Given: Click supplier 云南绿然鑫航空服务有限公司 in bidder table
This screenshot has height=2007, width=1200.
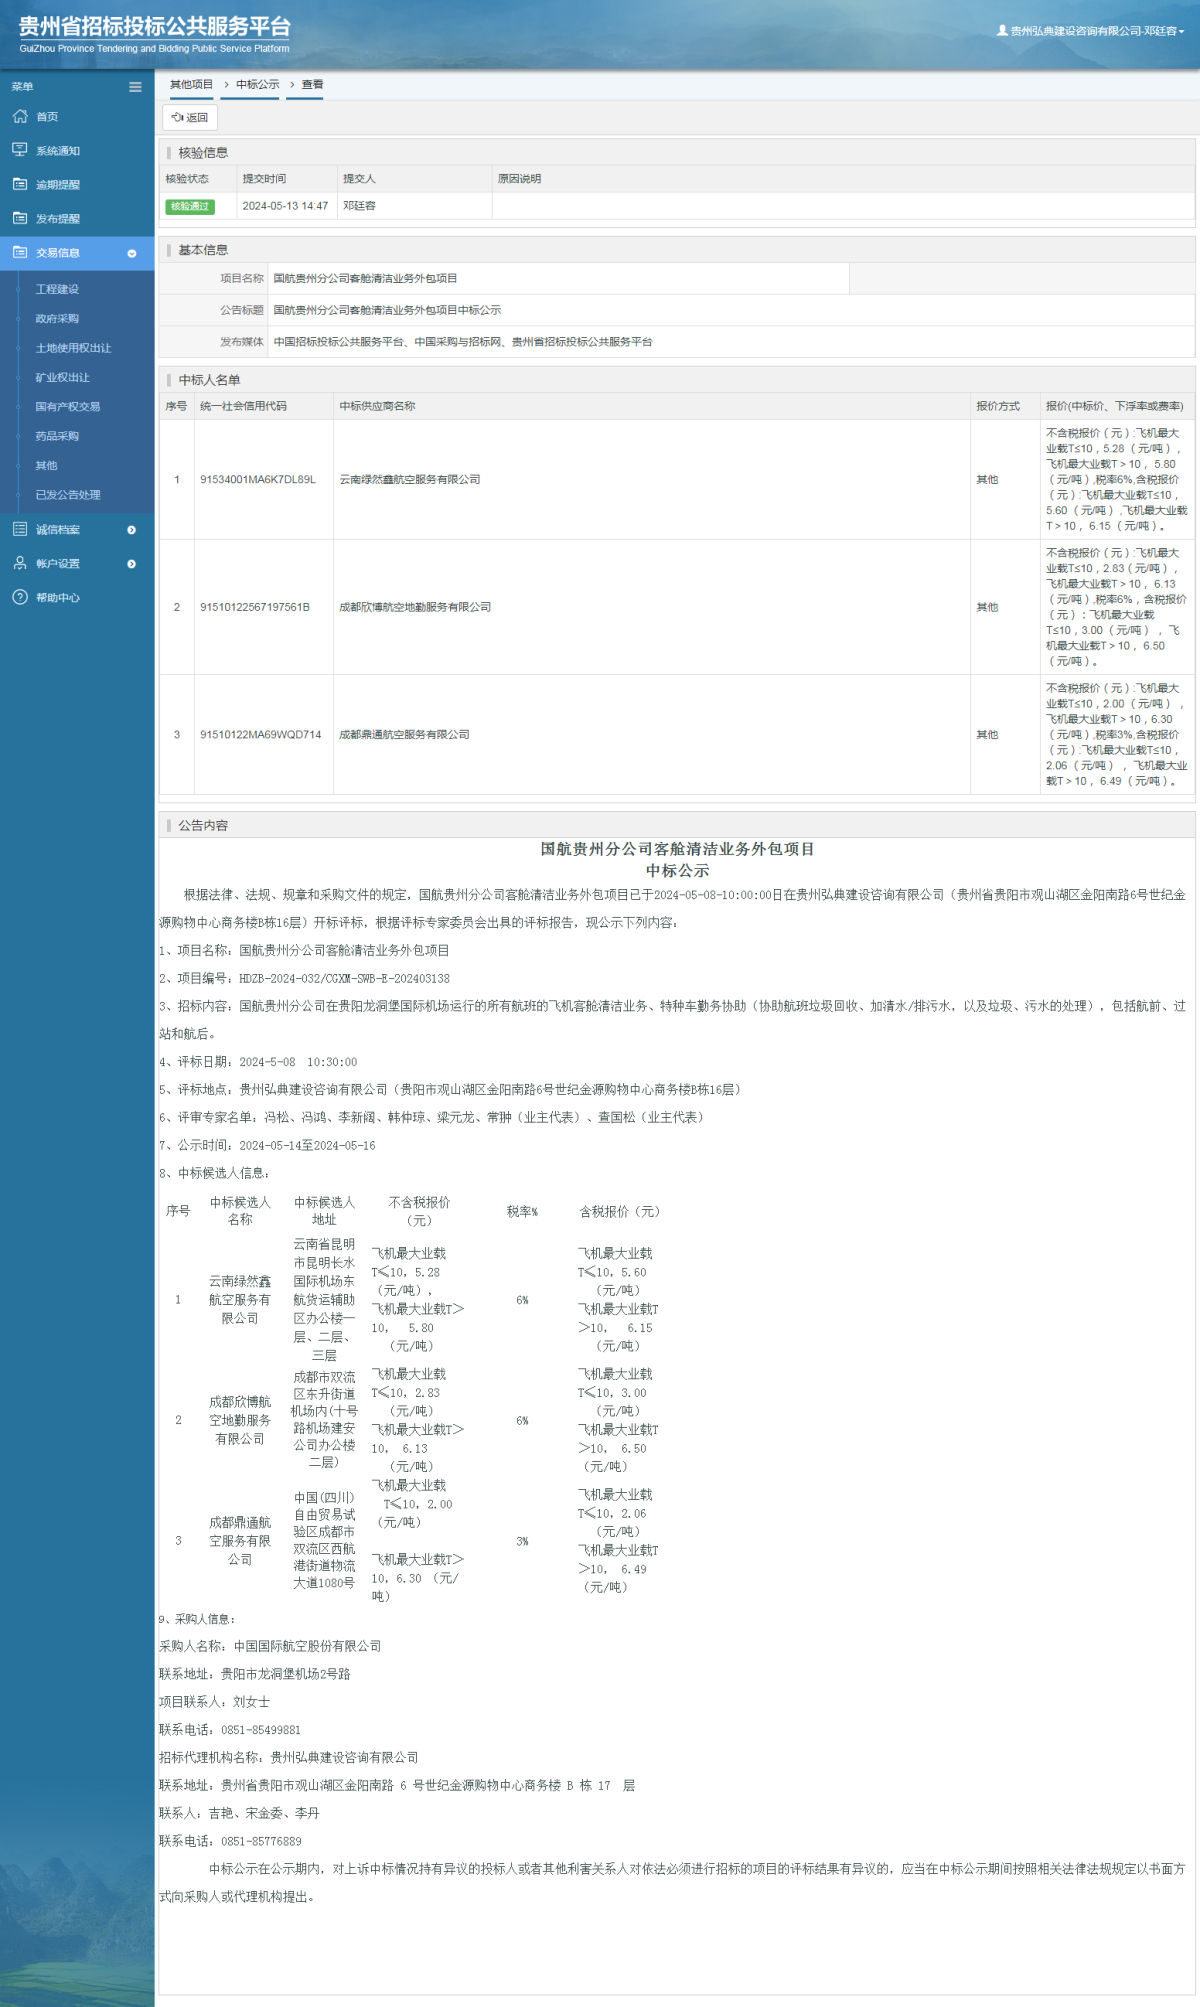Looking at the screenshot, I should point(410,480).
